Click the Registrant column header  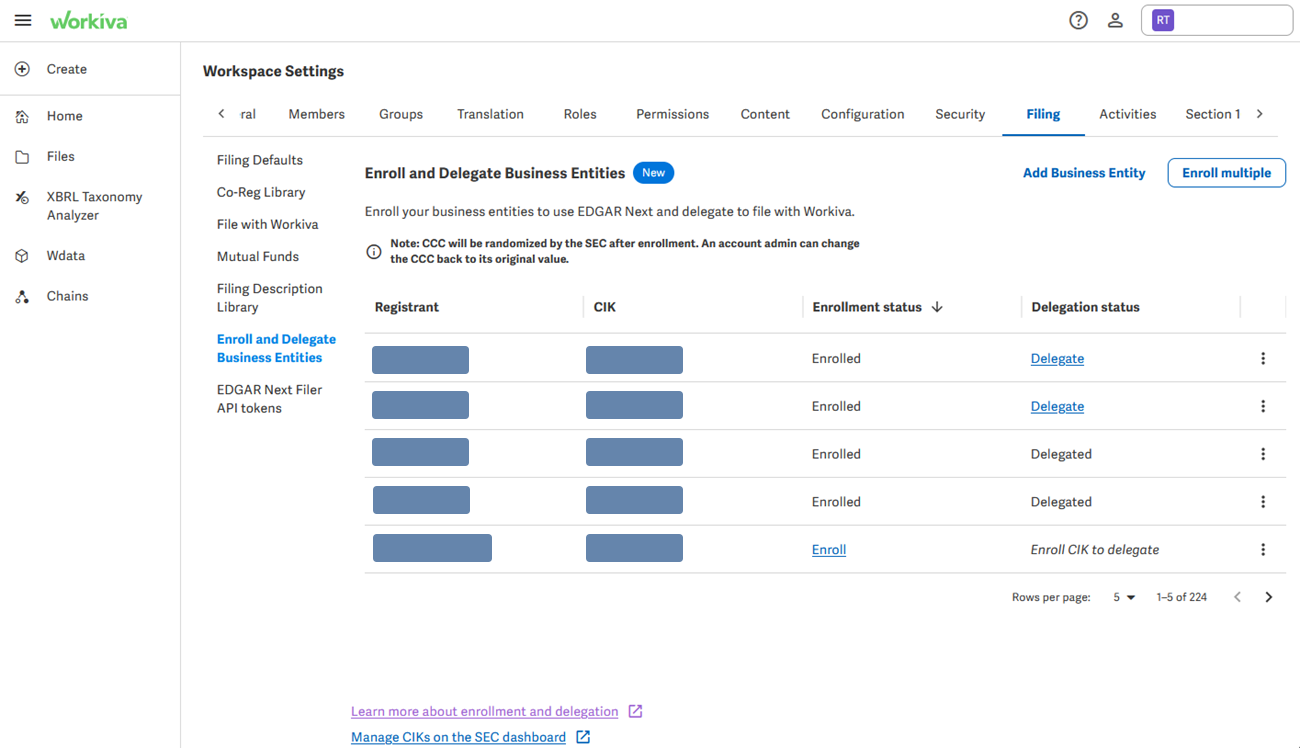coord(407,307)
